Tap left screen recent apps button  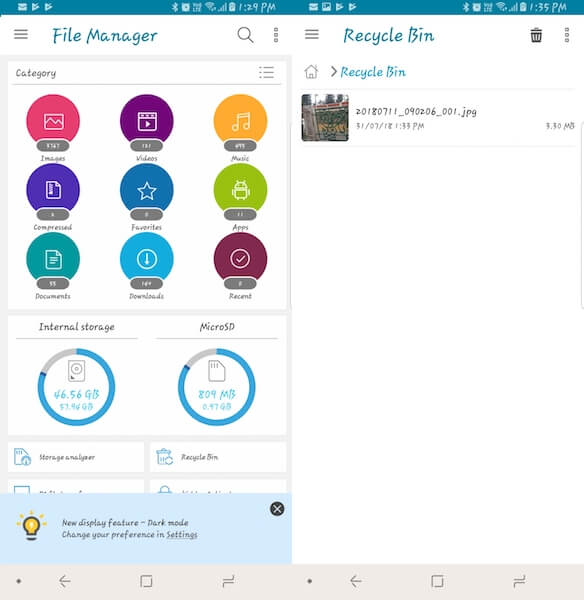pyautogui.click(x=228, y=581)
